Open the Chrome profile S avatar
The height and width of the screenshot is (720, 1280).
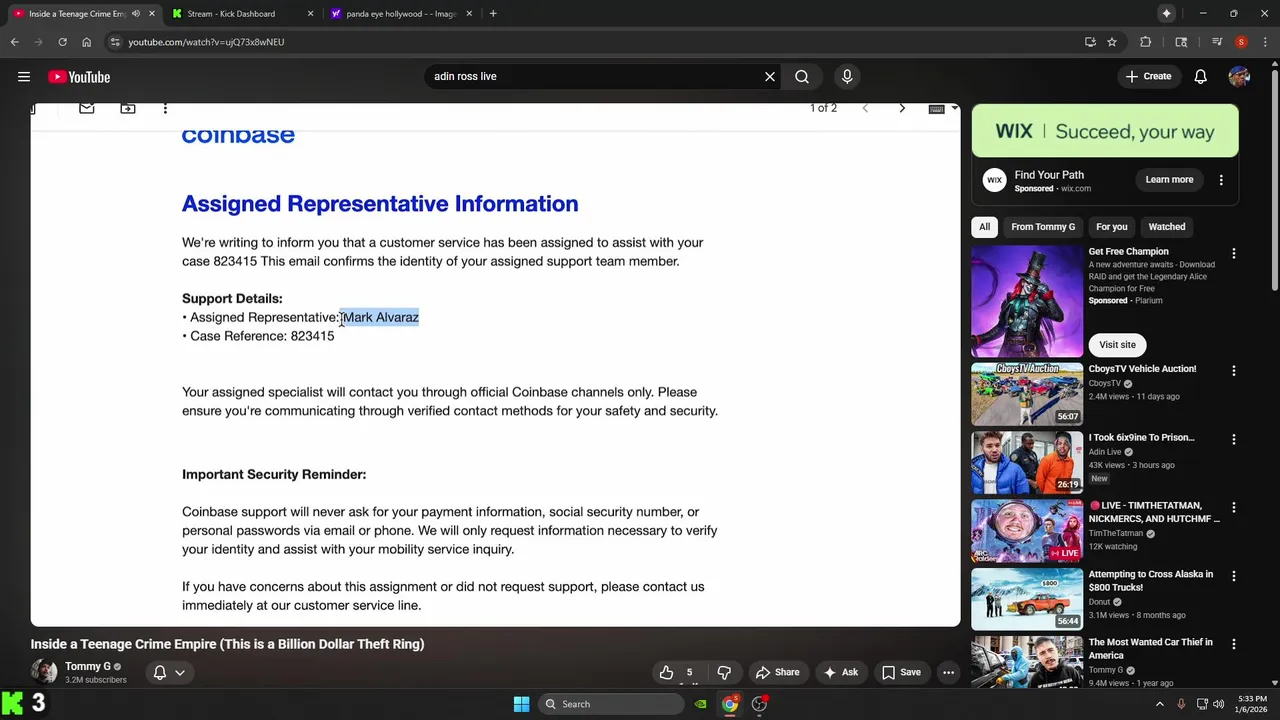click(1241, 42)
